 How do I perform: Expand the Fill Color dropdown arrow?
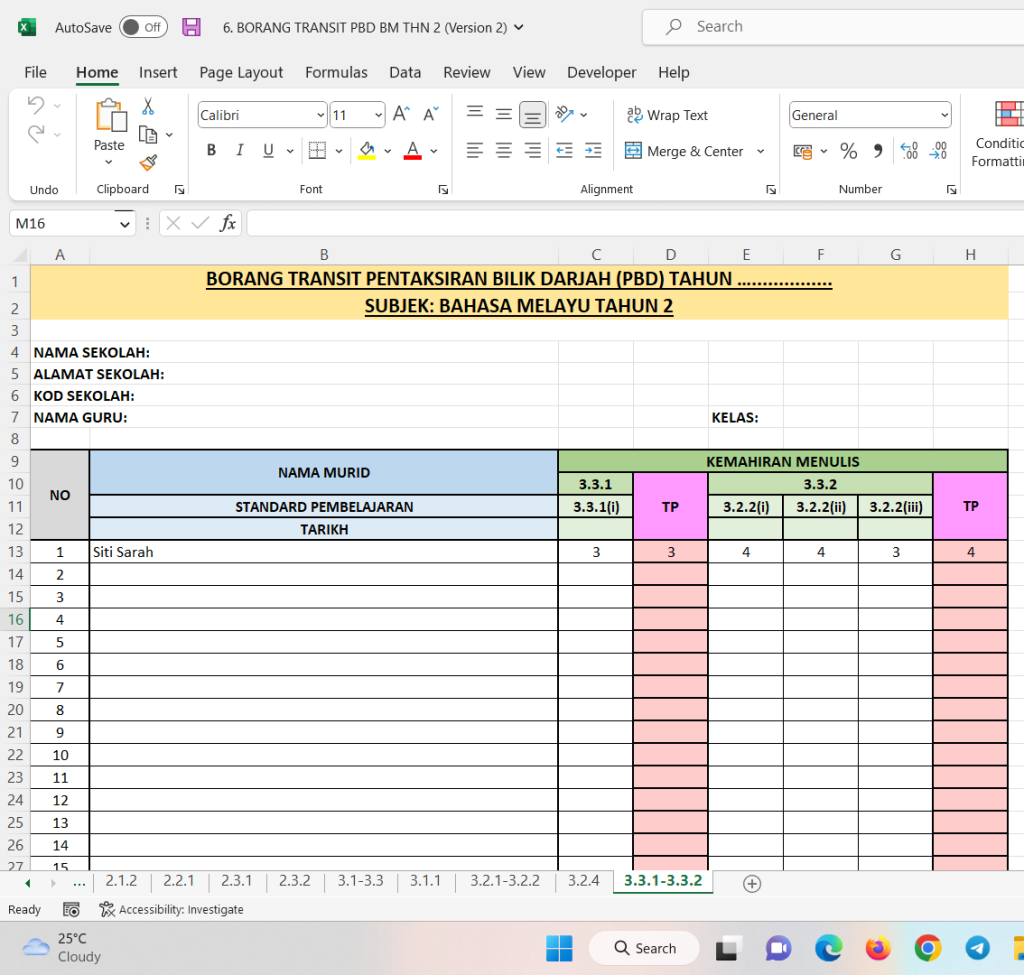point(388,150)
